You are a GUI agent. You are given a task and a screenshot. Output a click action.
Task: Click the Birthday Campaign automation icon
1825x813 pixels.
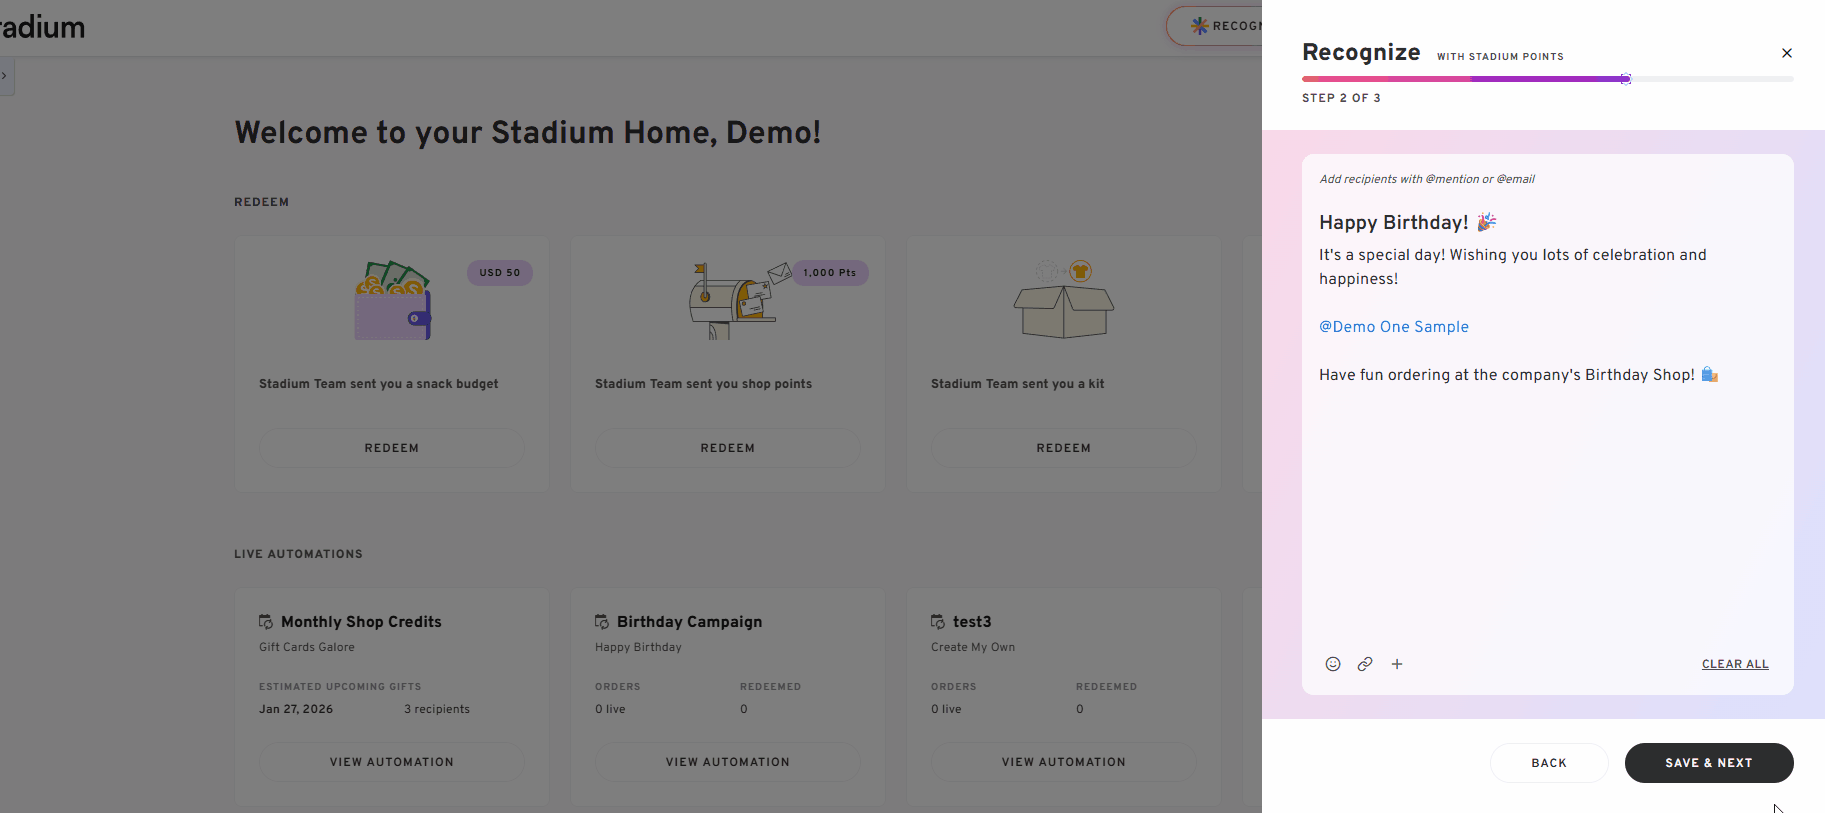602,622
